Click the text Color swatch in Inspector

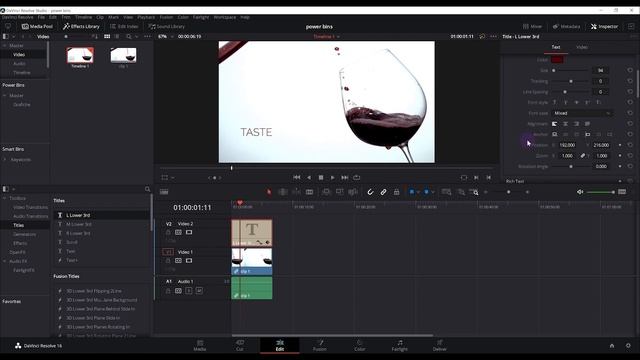point(557,60)
